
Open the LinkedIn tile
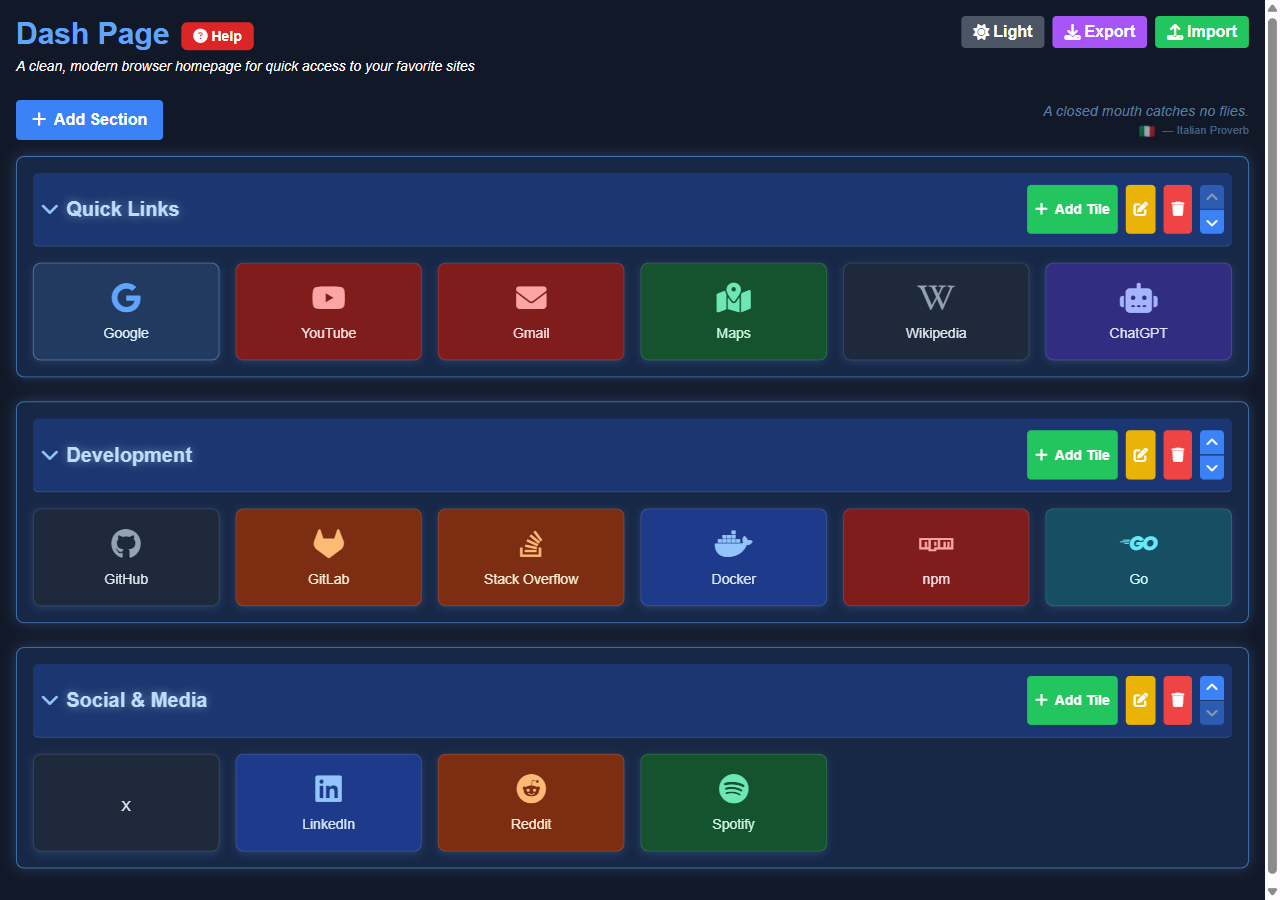pos(328,803)
